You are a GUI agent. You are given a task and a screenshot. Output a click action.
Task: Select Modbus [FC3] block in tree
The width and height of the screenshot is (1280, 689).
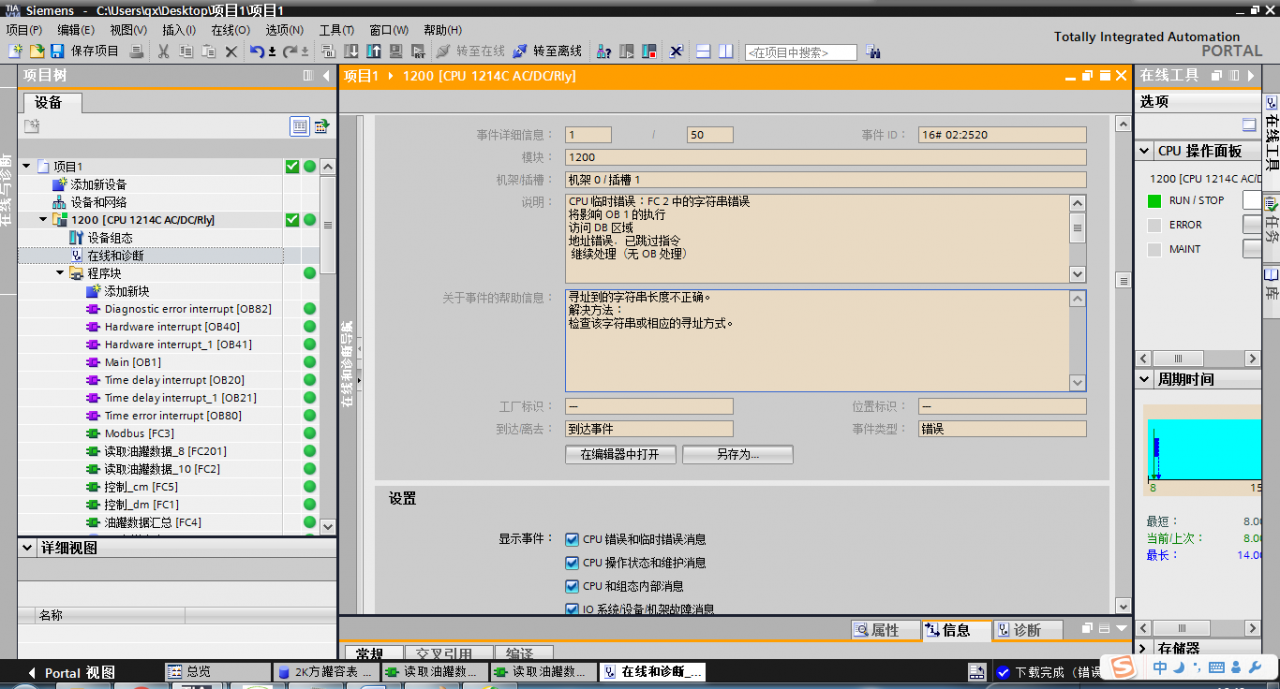coord(139,433)
